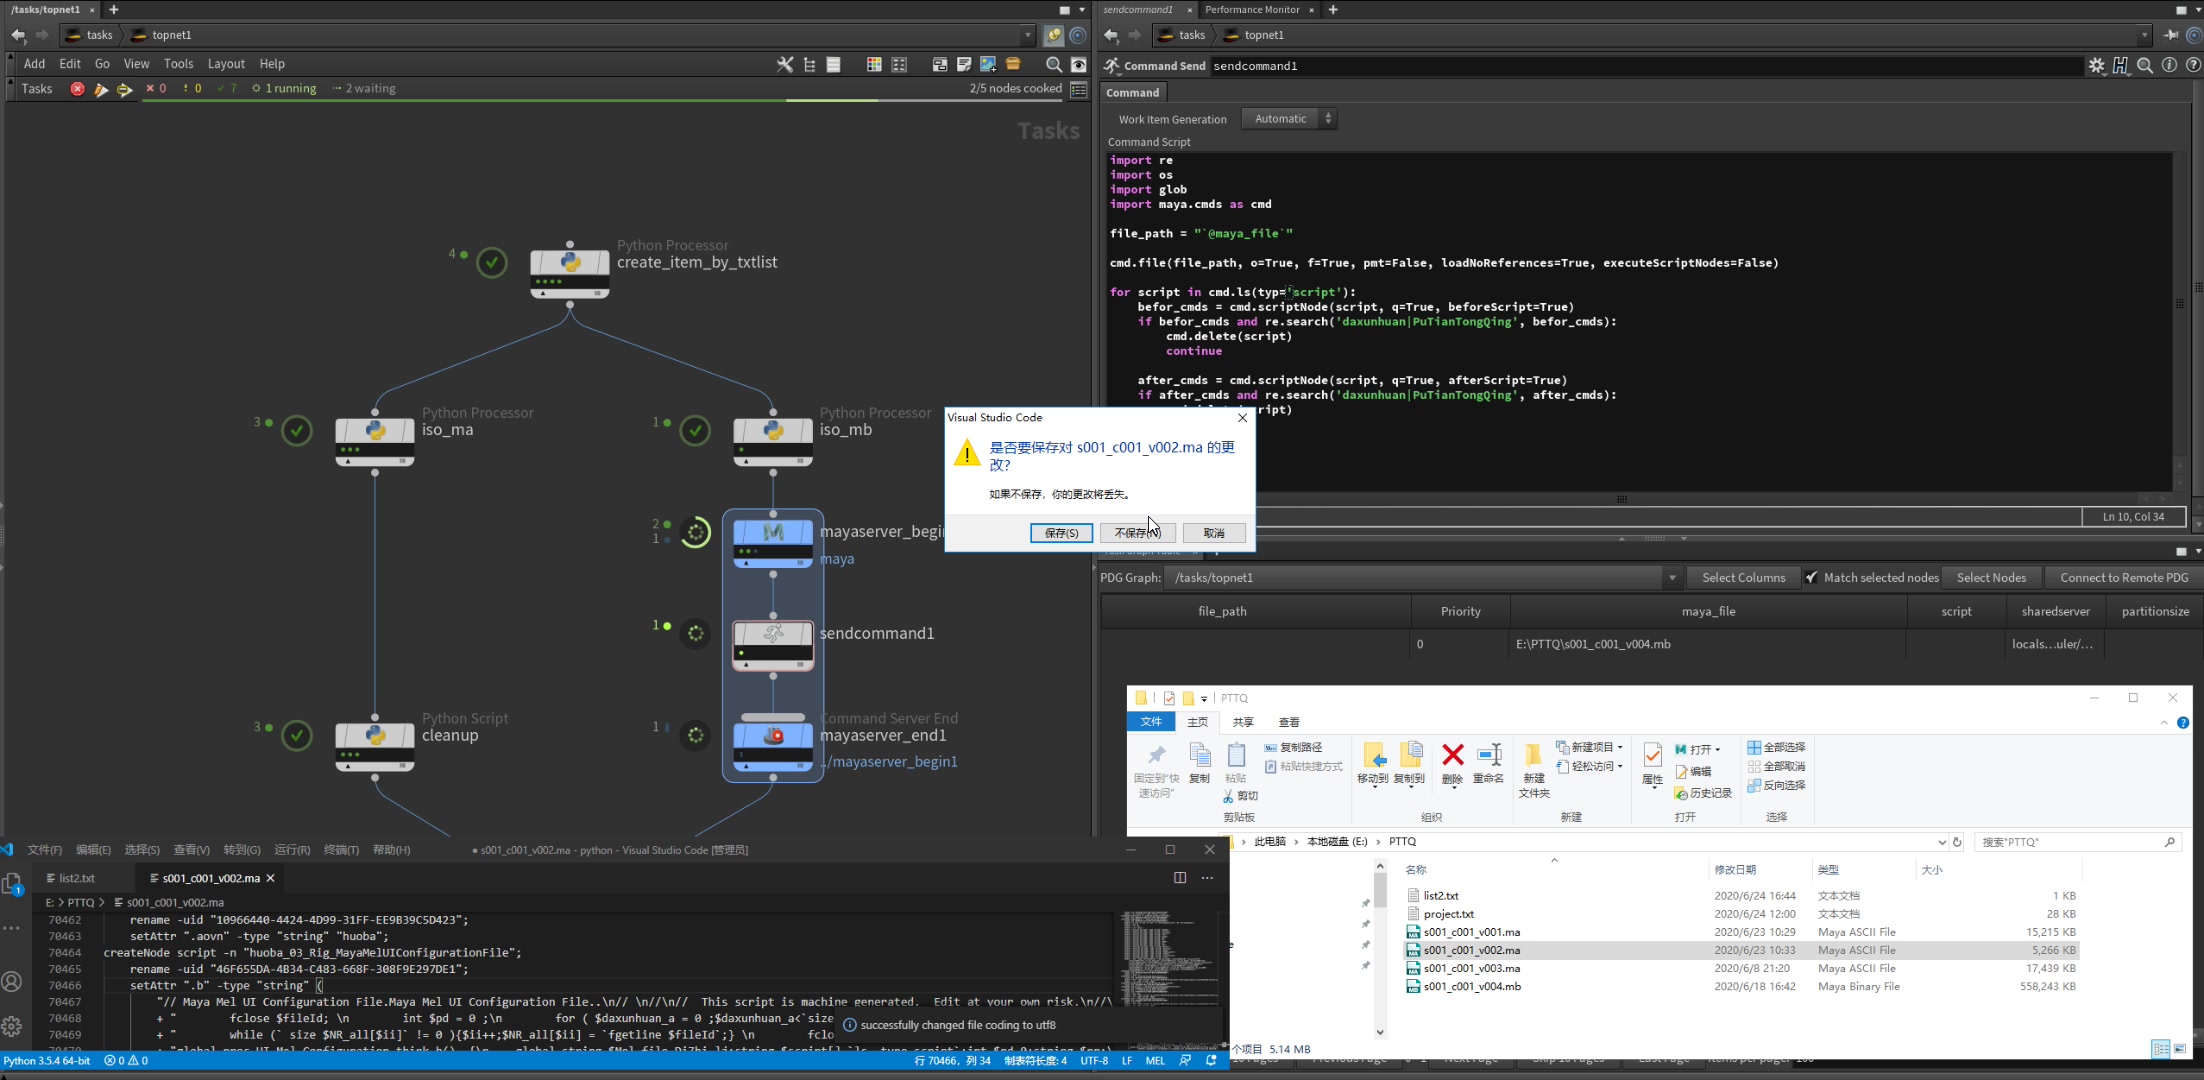
Task: Open Work Item Generation Automatic dropdown
Action: tap(1289, 119)
